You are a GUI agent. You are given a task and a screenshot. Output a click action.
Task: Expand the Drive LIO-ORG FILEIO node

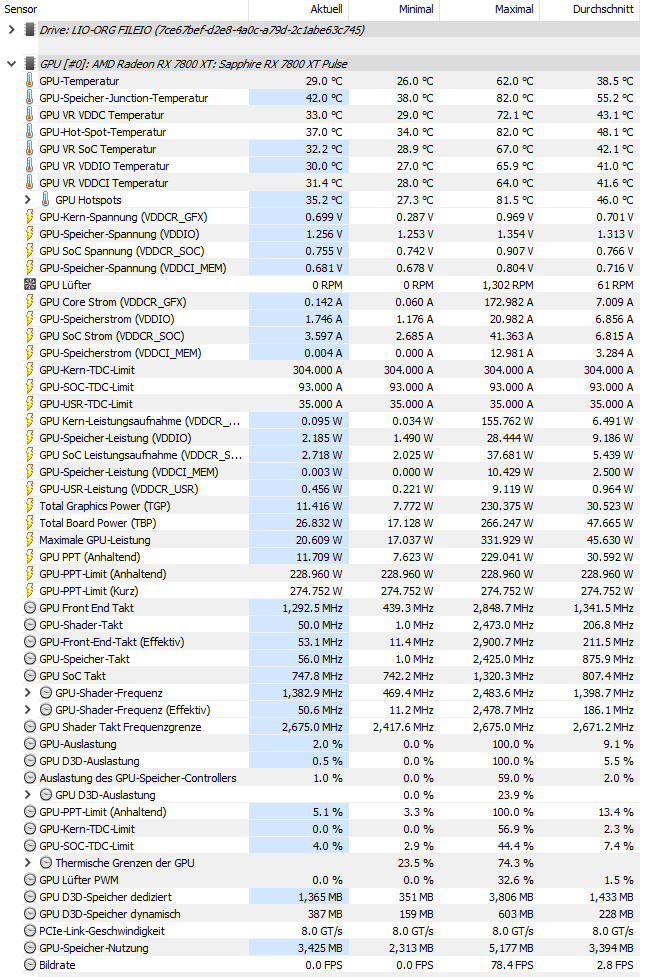click(11, 29)
